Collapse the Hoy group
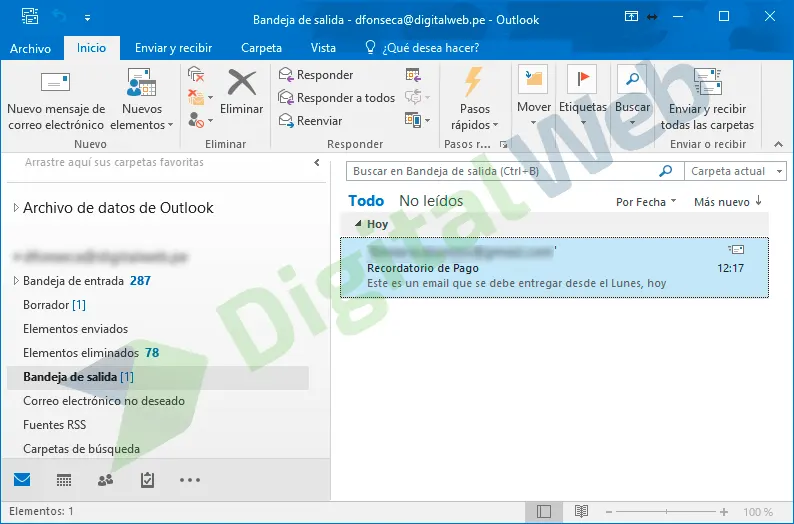 point(359,223)
